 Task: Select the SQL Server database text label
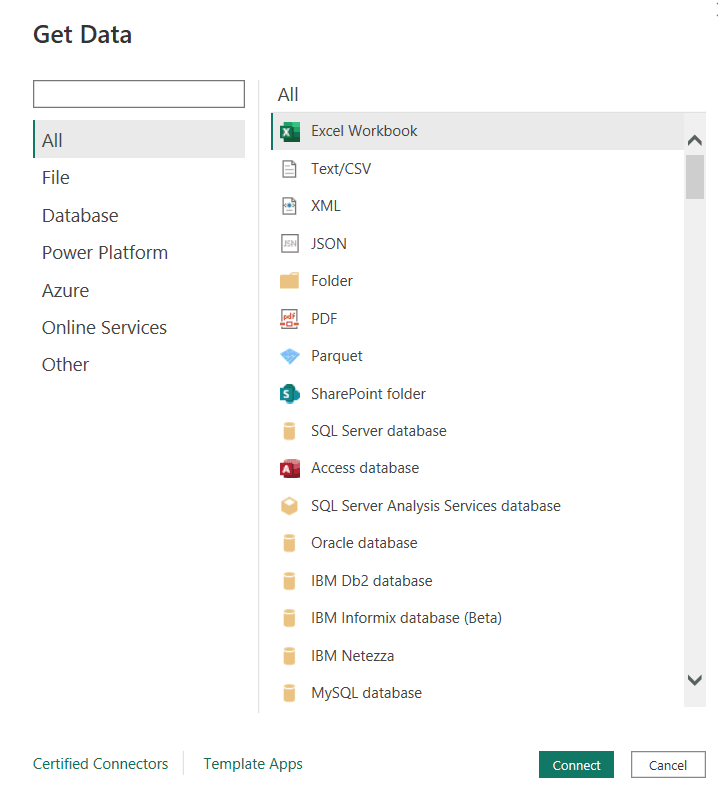(x=379, y=431)
